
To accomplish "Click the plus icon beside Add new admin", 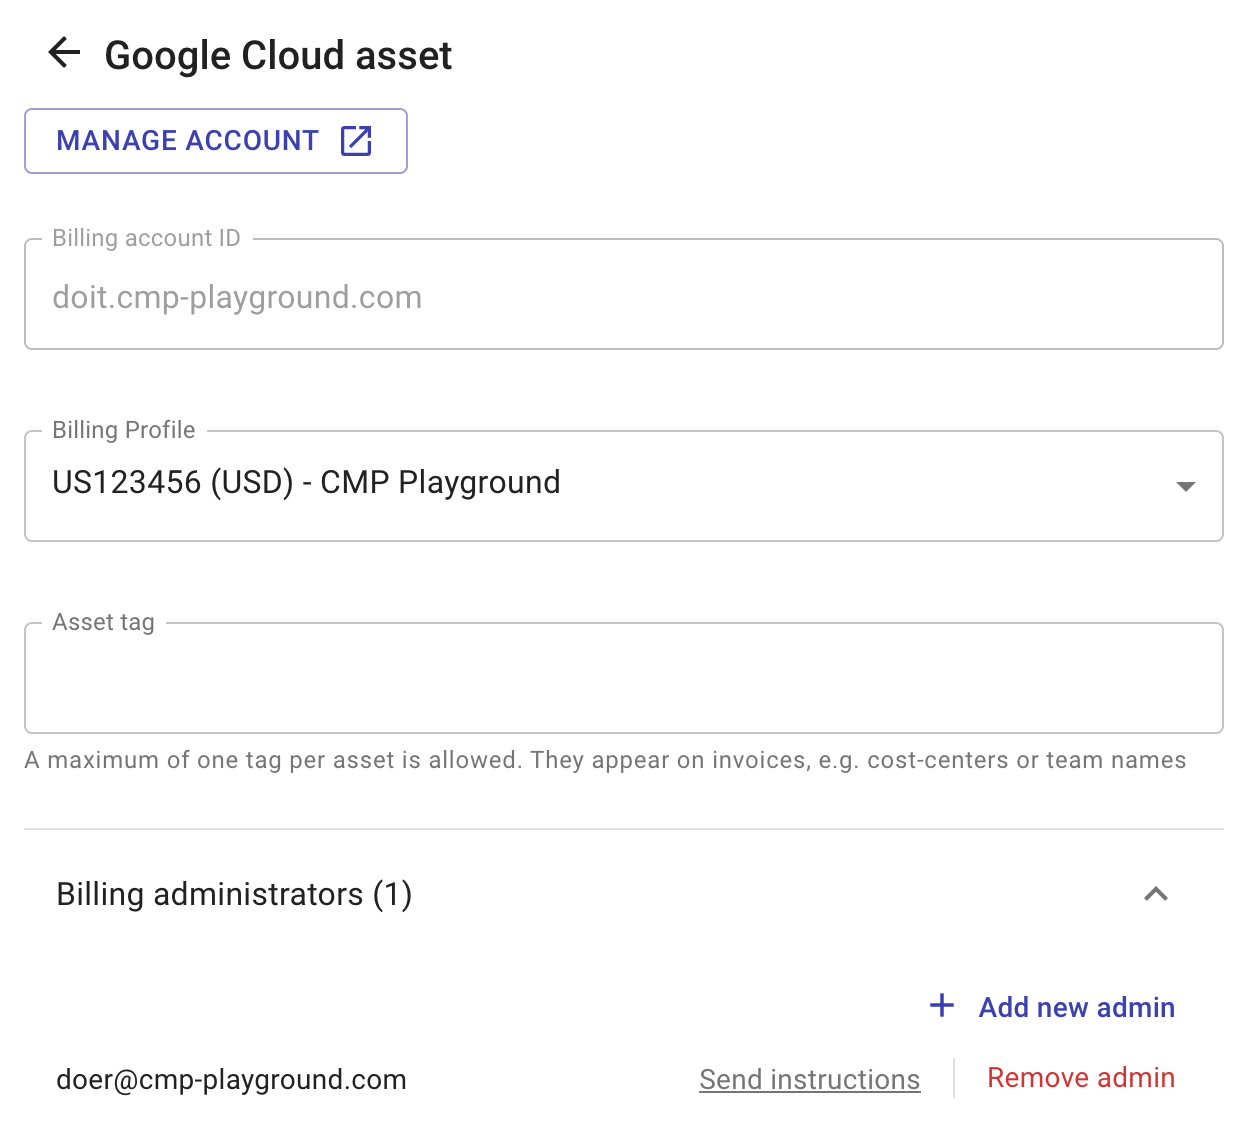I will 941,1006.
